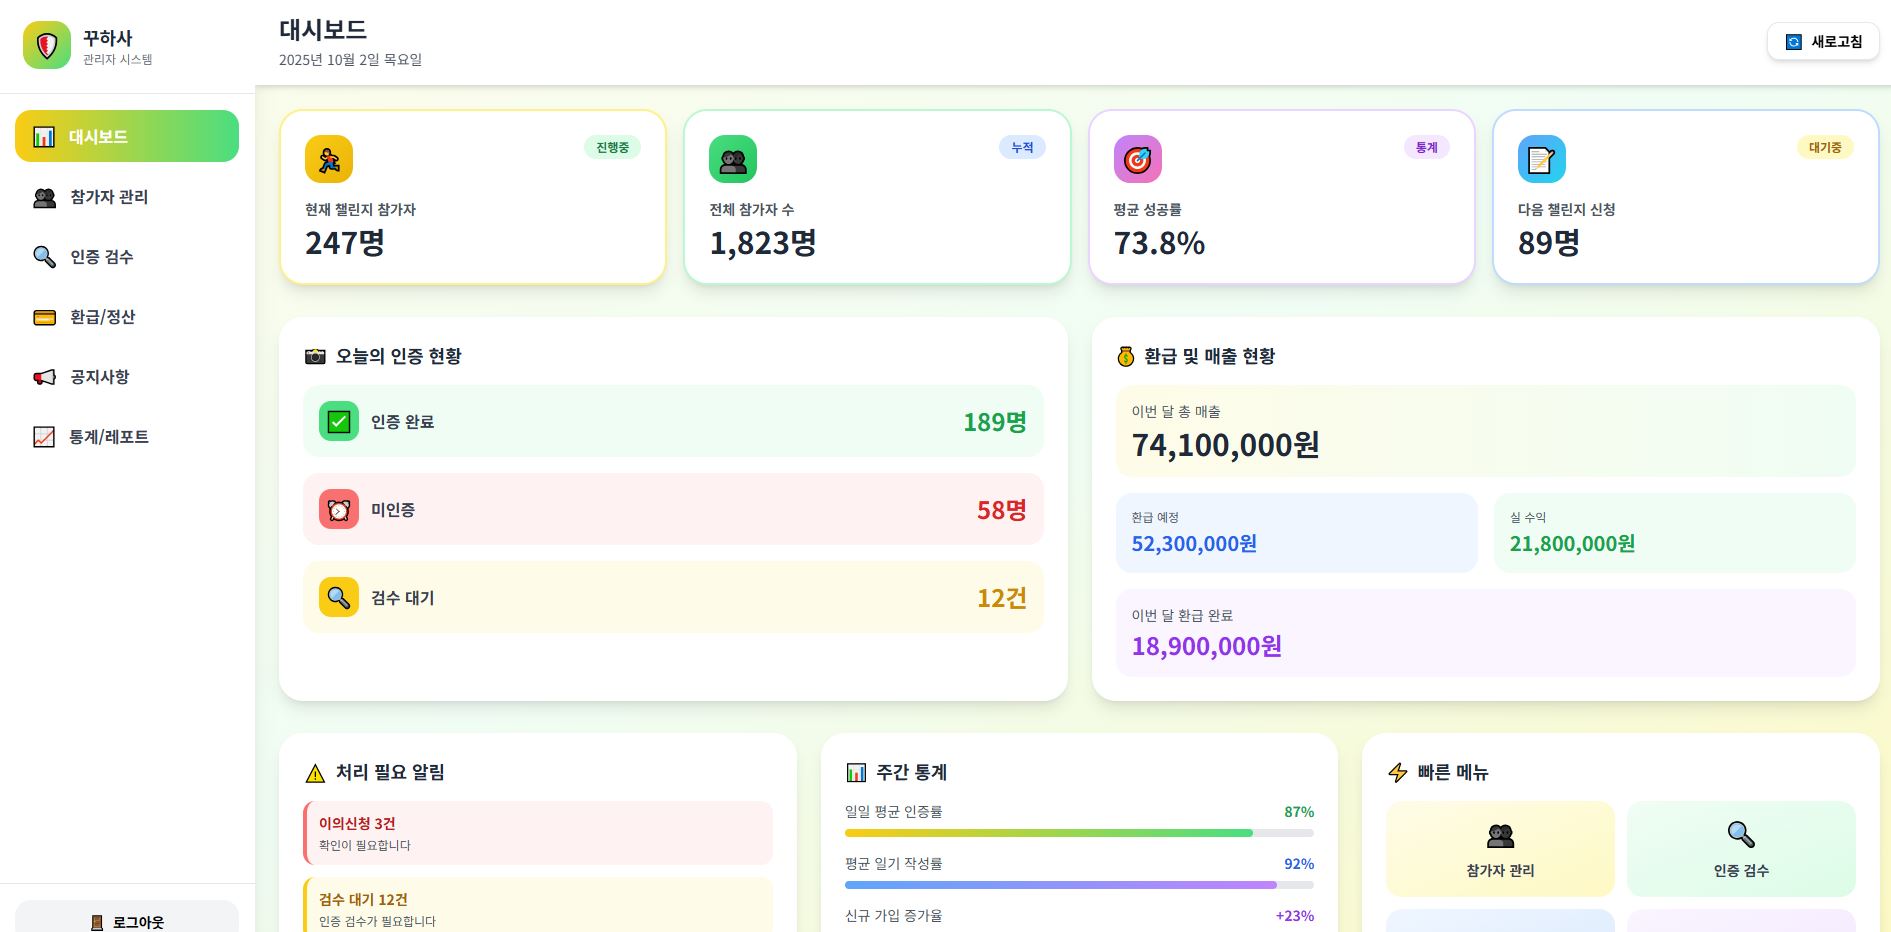Click the camera icon beside 오늘의 인증 현황
This screenshot has height=932, width=1891.
[315, 356]
